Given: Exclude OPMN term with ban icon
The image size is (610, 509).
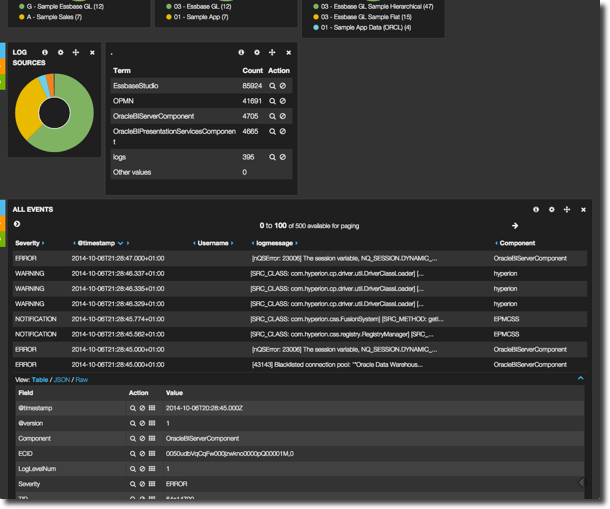Looking at the screenshot, I should pos(282,101).
